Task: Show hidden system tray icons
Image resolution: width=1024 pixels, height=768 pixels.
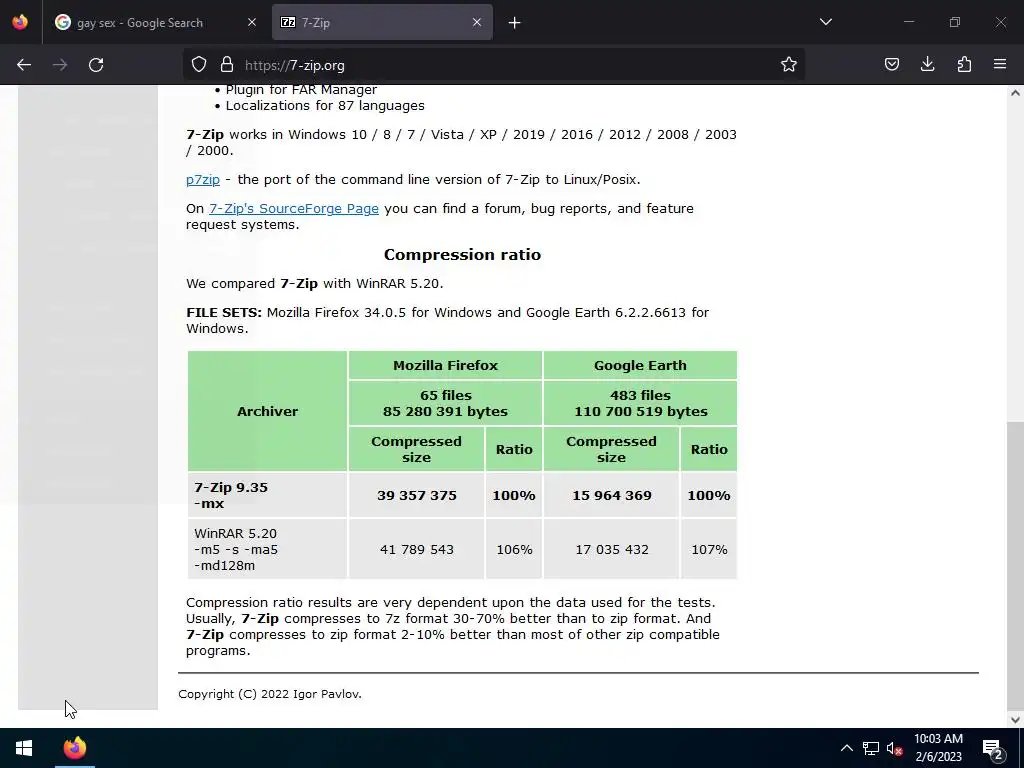Action: coord(846,748)
